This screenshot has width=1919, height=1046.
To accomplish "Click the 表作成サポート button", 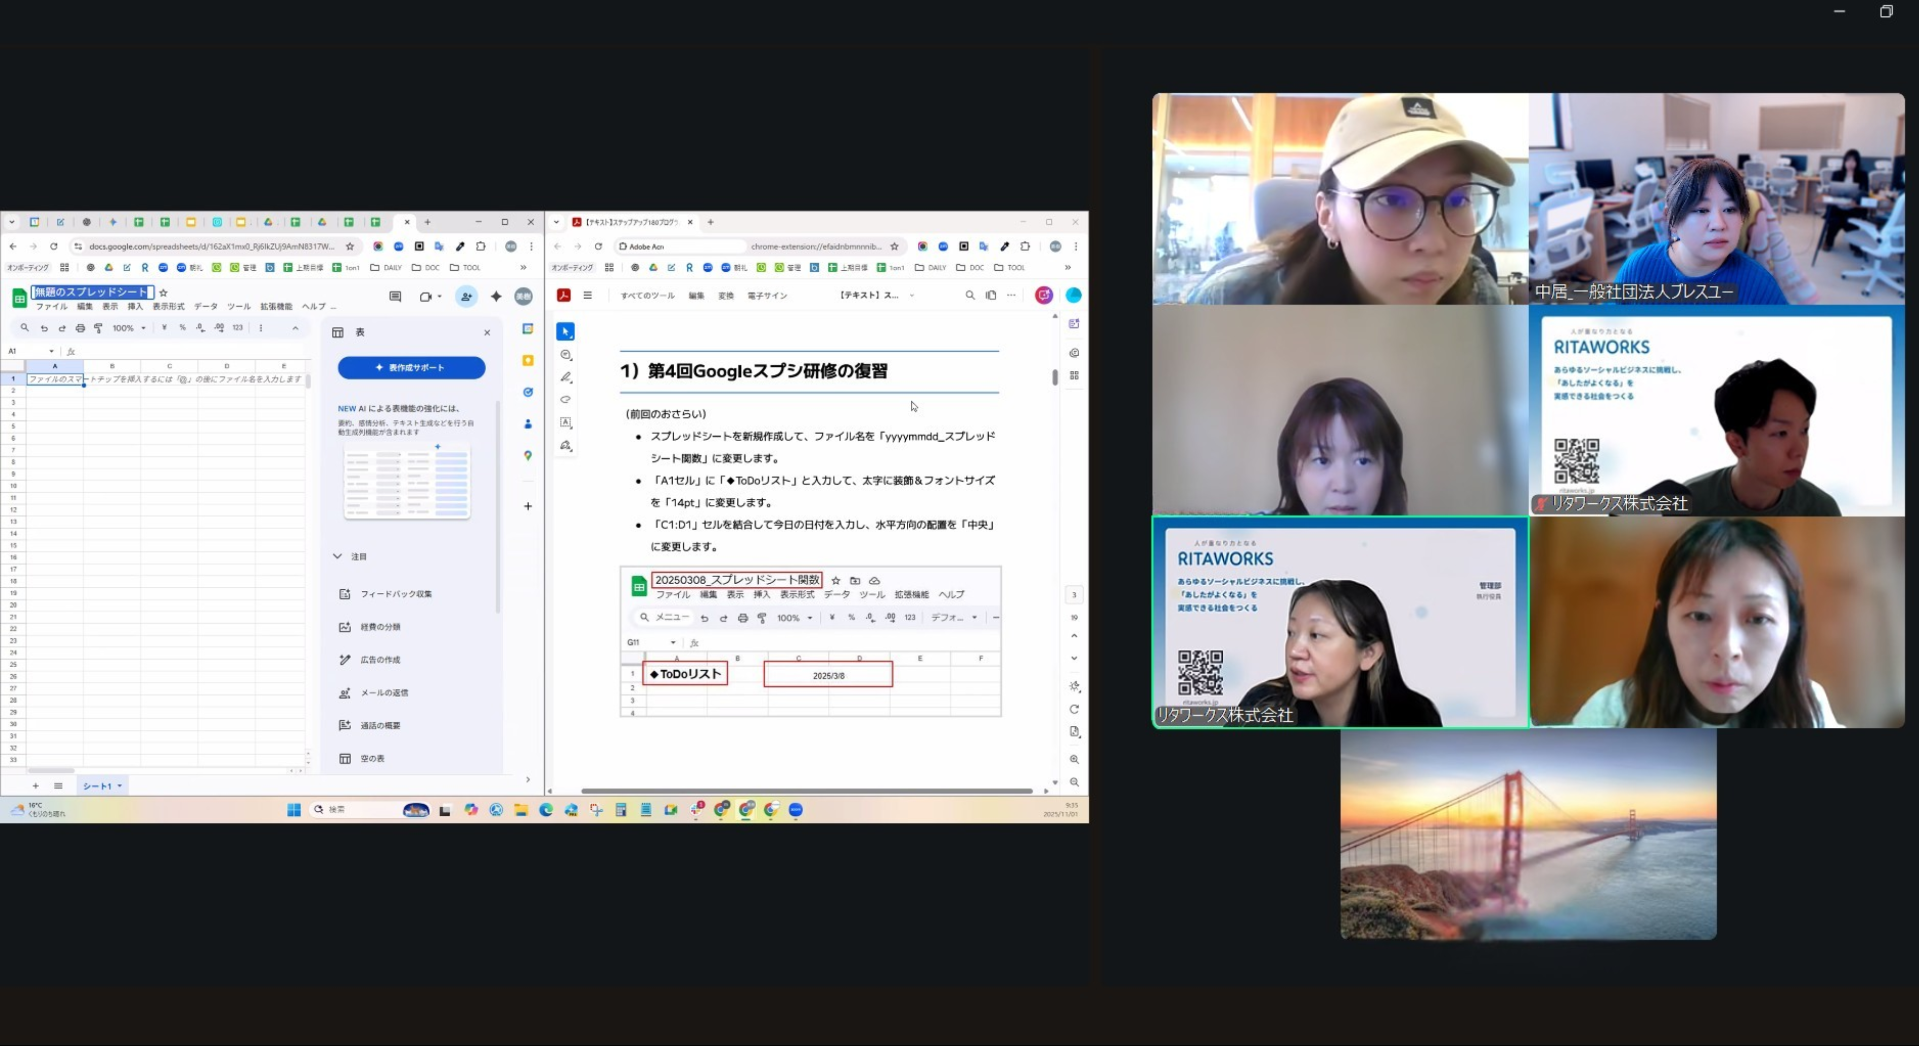I will pos(411,368).
